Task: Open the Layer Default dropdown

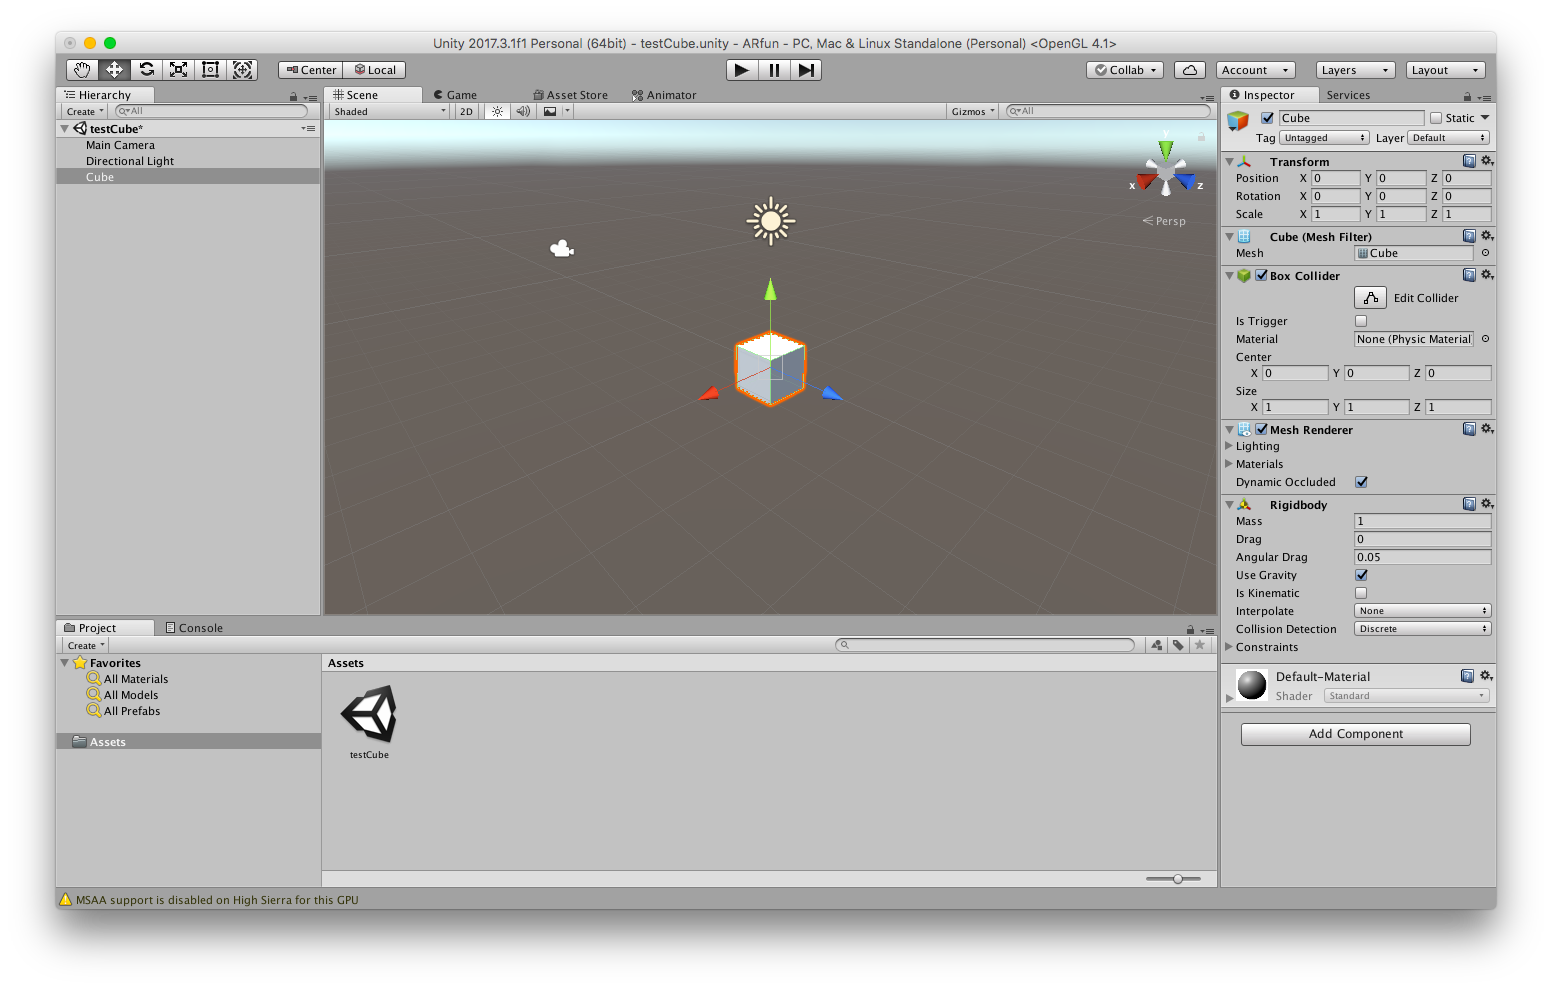Action: click(1449, 138)
